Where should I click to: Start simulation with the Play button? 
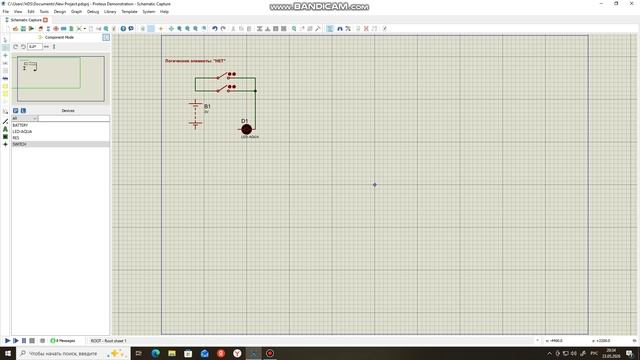coord(7,340)
